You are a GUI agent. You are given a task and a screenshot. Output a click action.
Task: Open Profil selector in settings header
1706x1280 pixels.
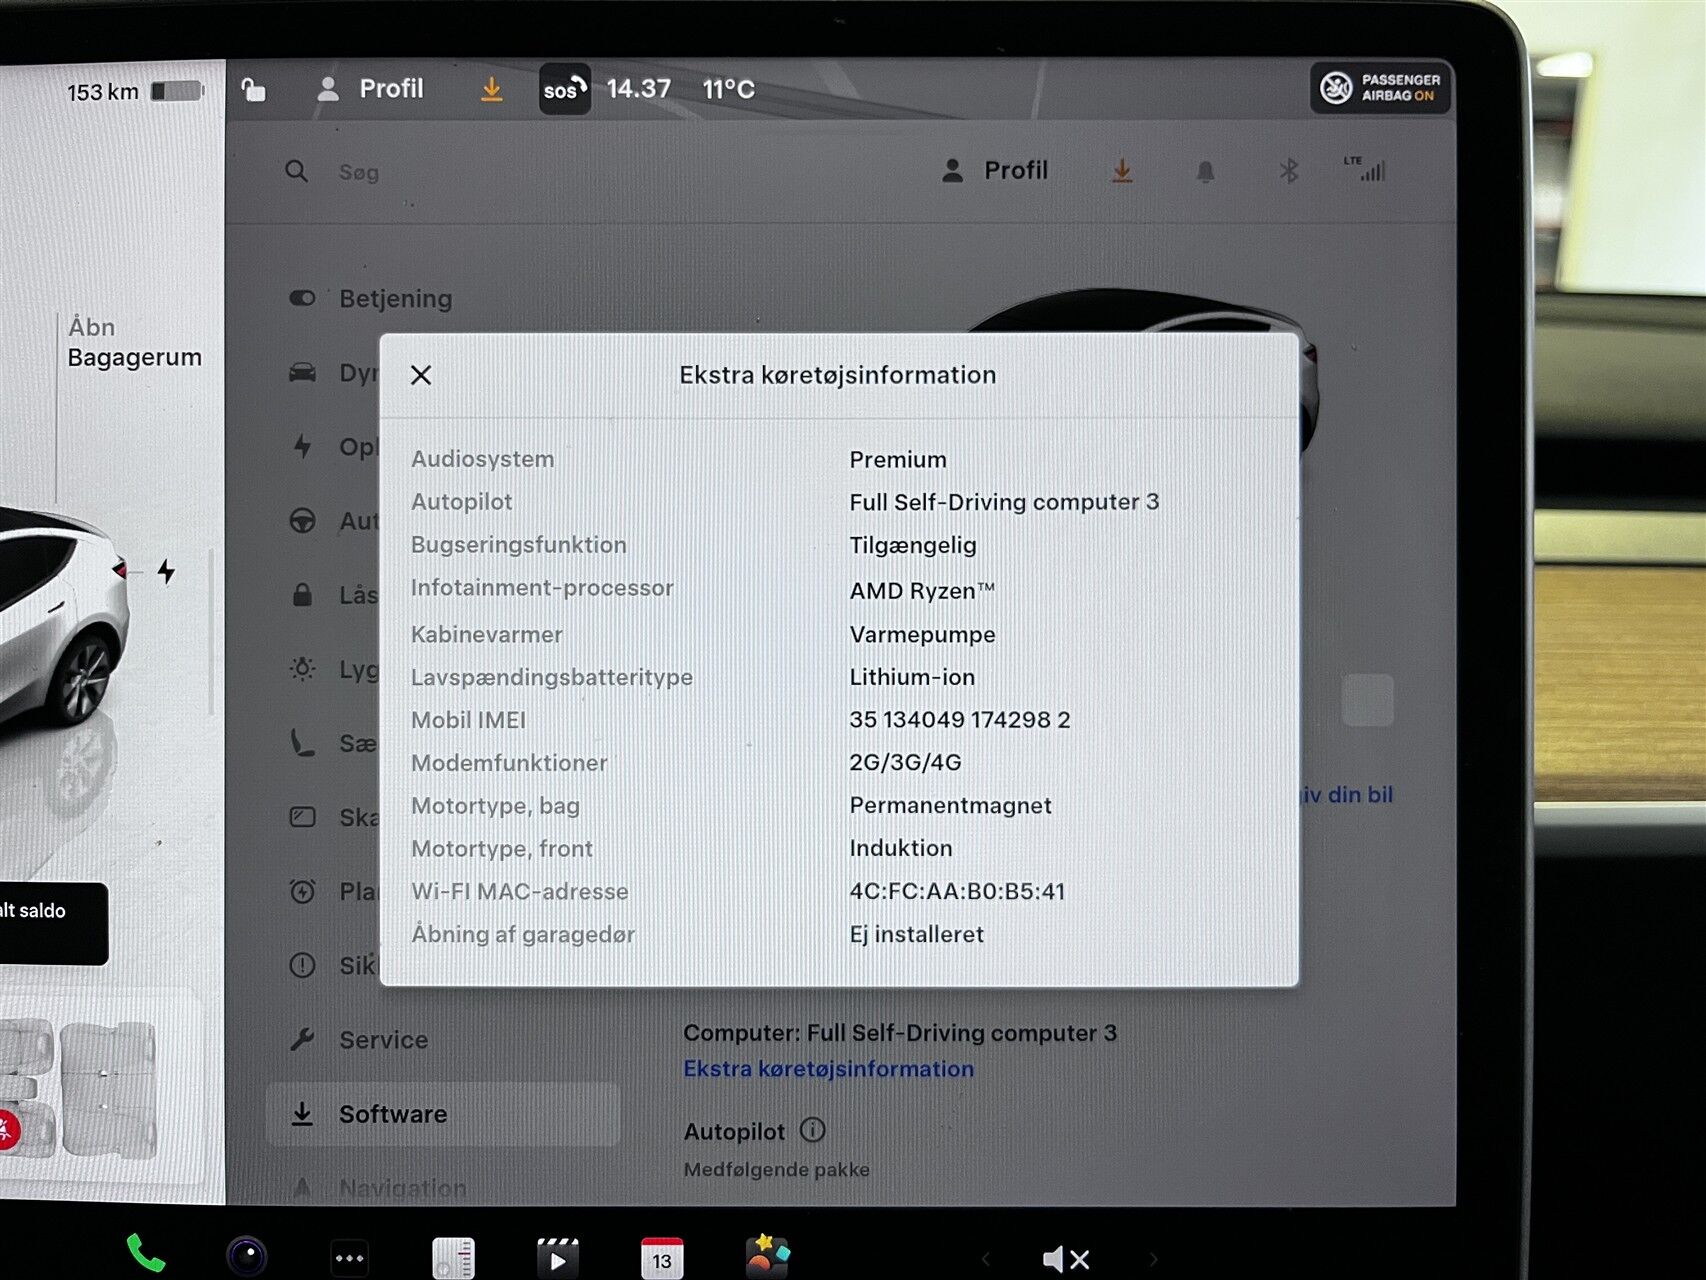point(995,171)
